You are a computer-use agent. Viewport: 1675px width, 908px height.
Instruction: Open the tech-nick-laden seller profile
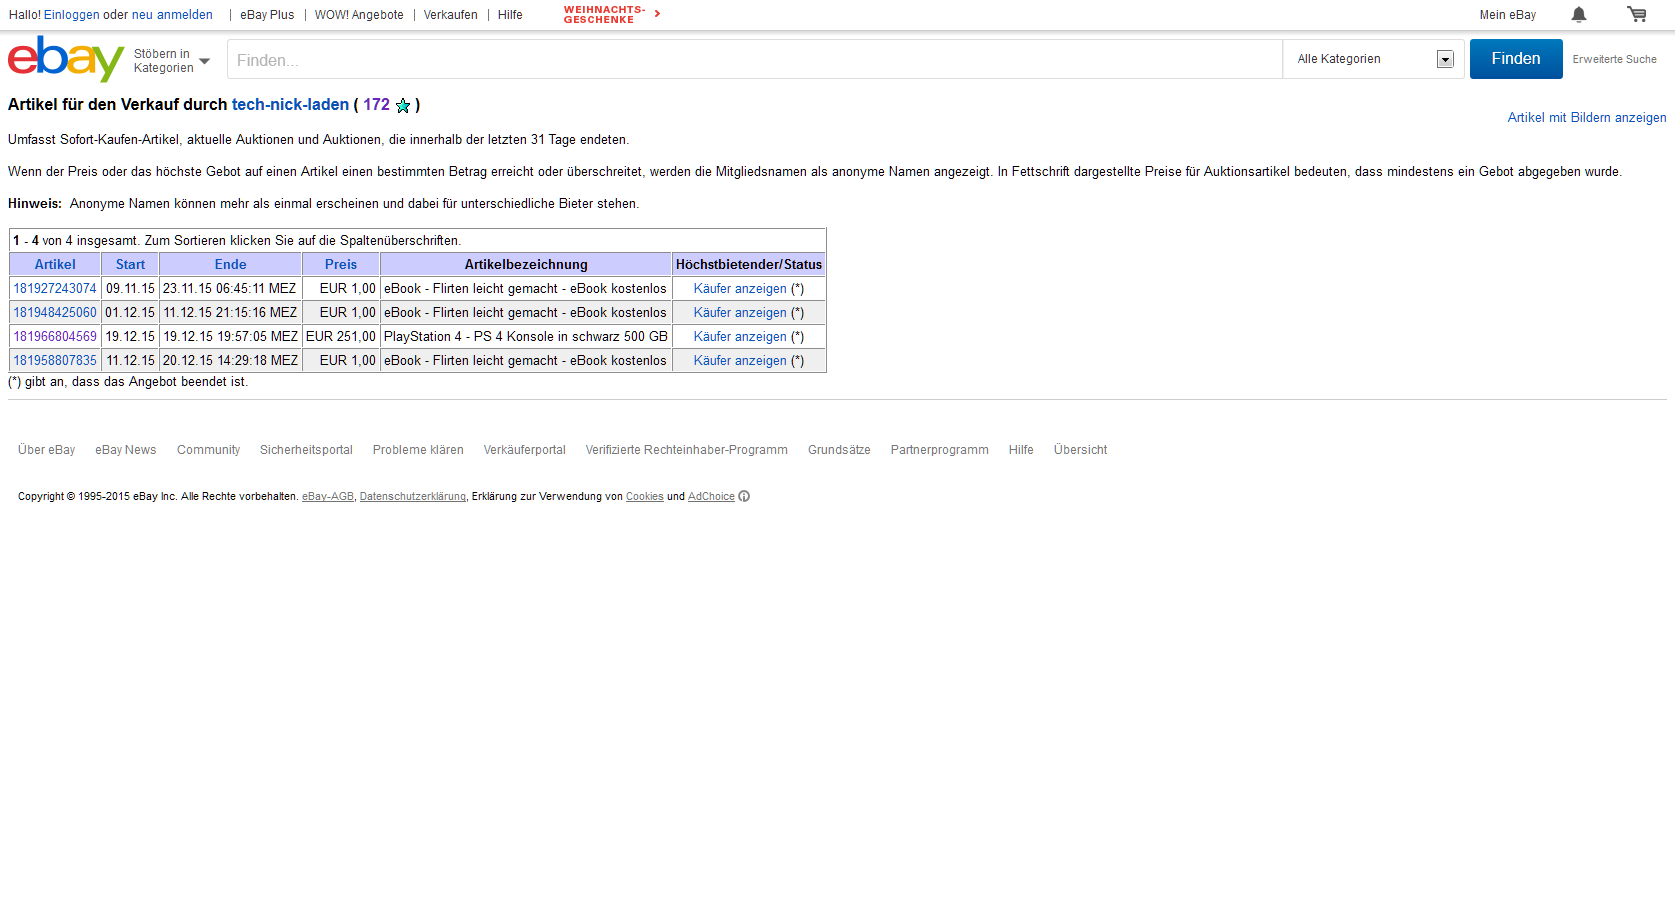click(x=290, y=105)
